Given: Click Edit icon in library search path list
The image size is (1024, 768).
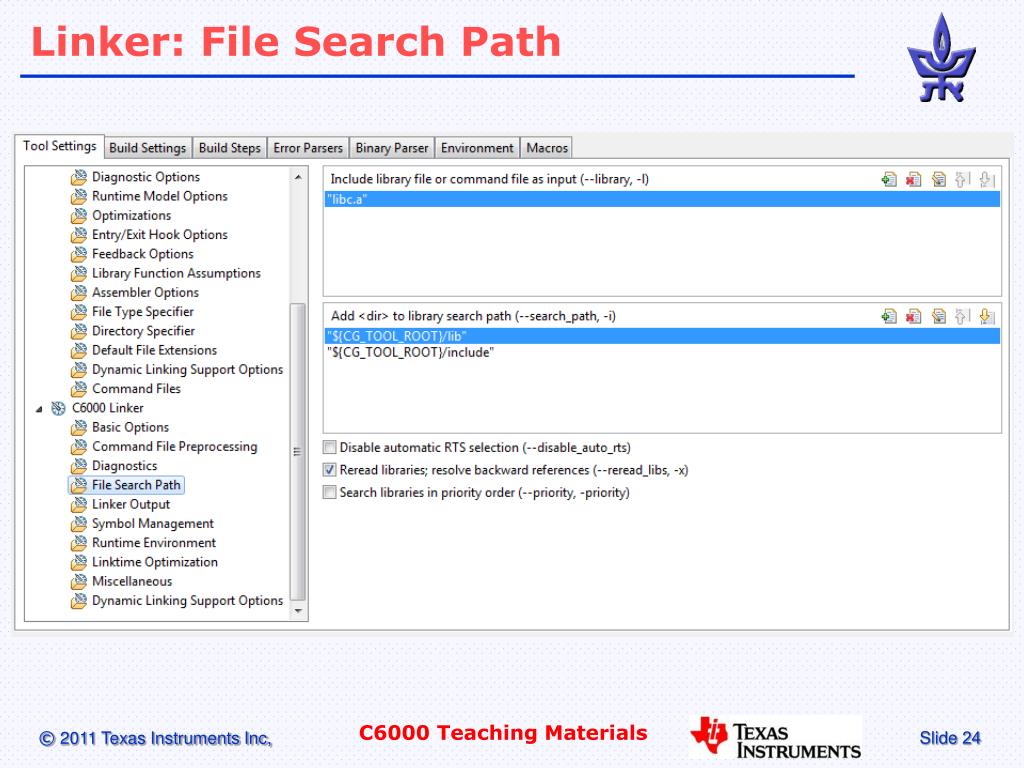Looking at the screenshot, I should (938, 317).
